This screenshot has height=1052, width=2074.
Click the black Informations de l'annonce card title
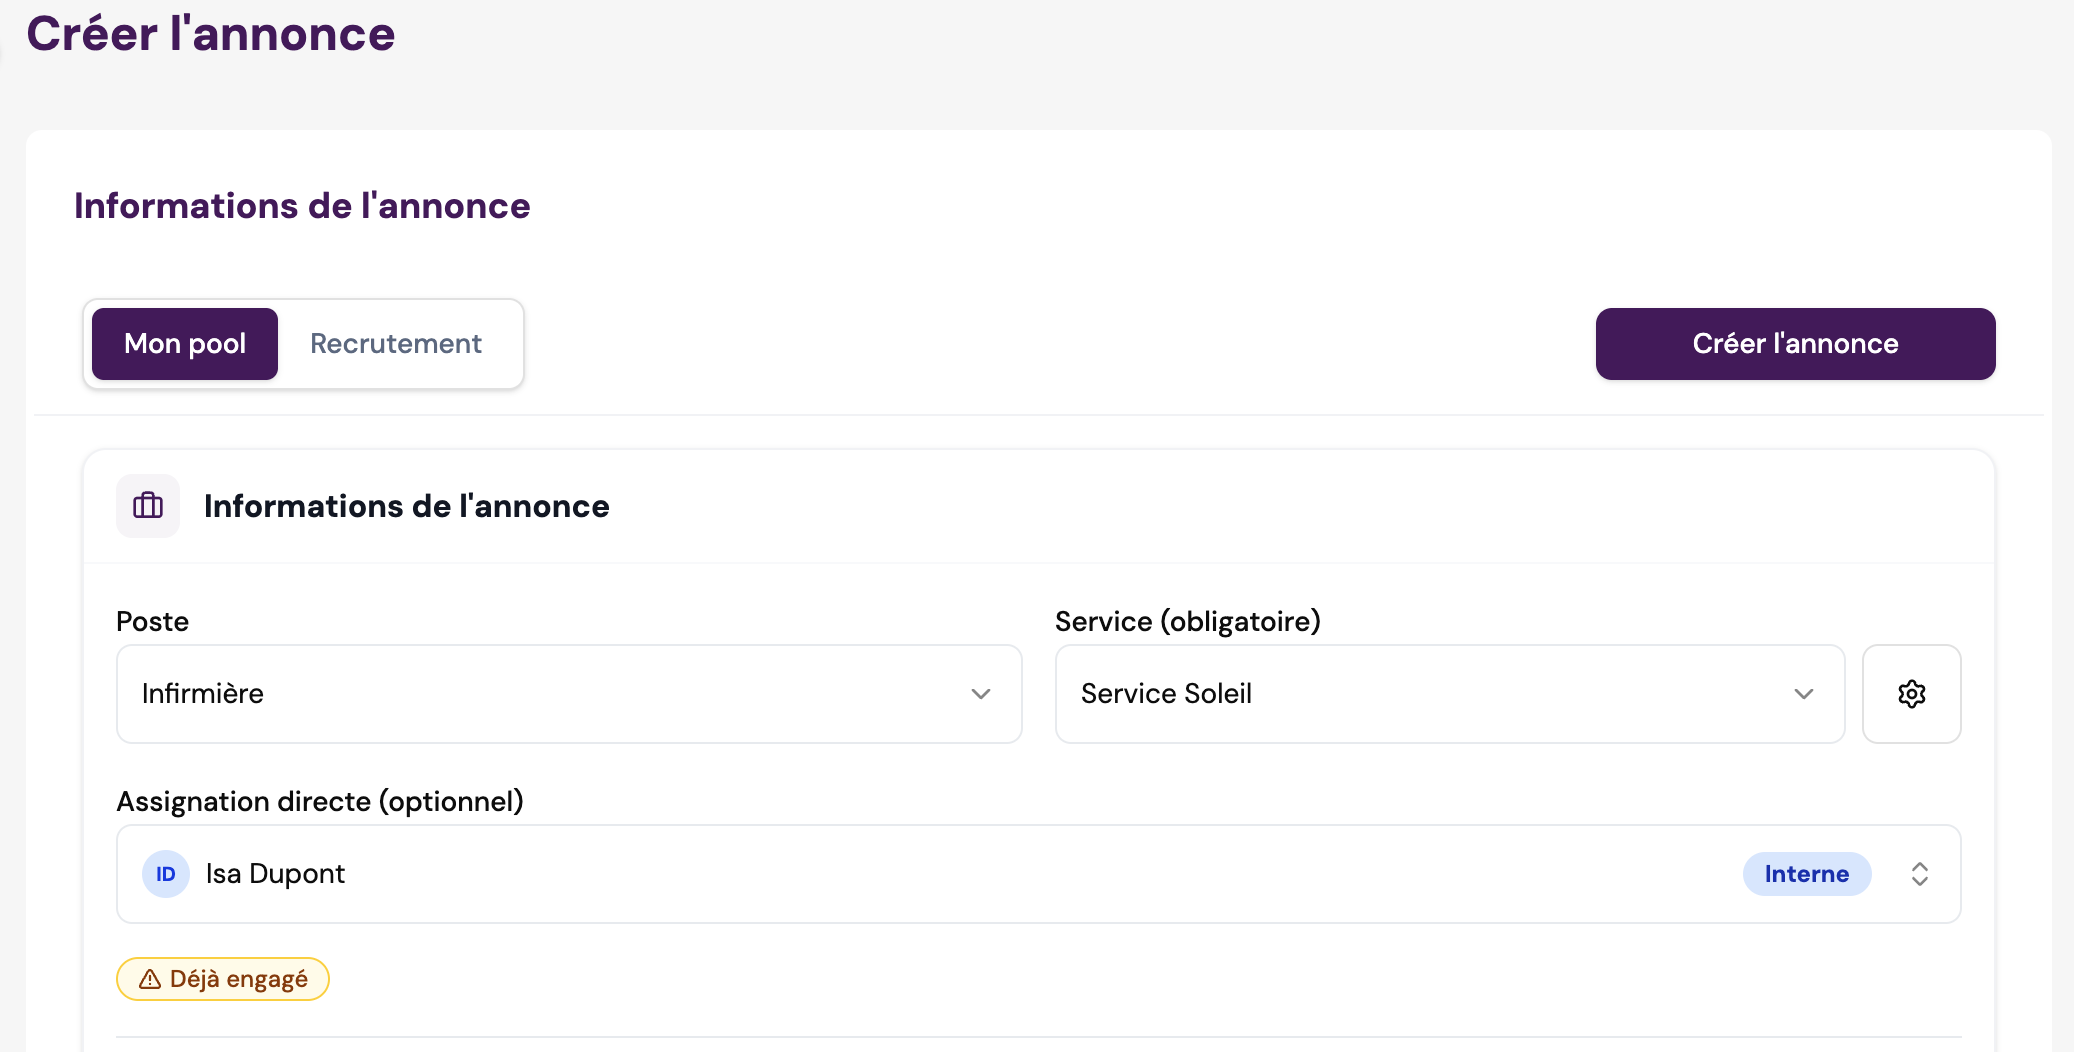point(407,506)
